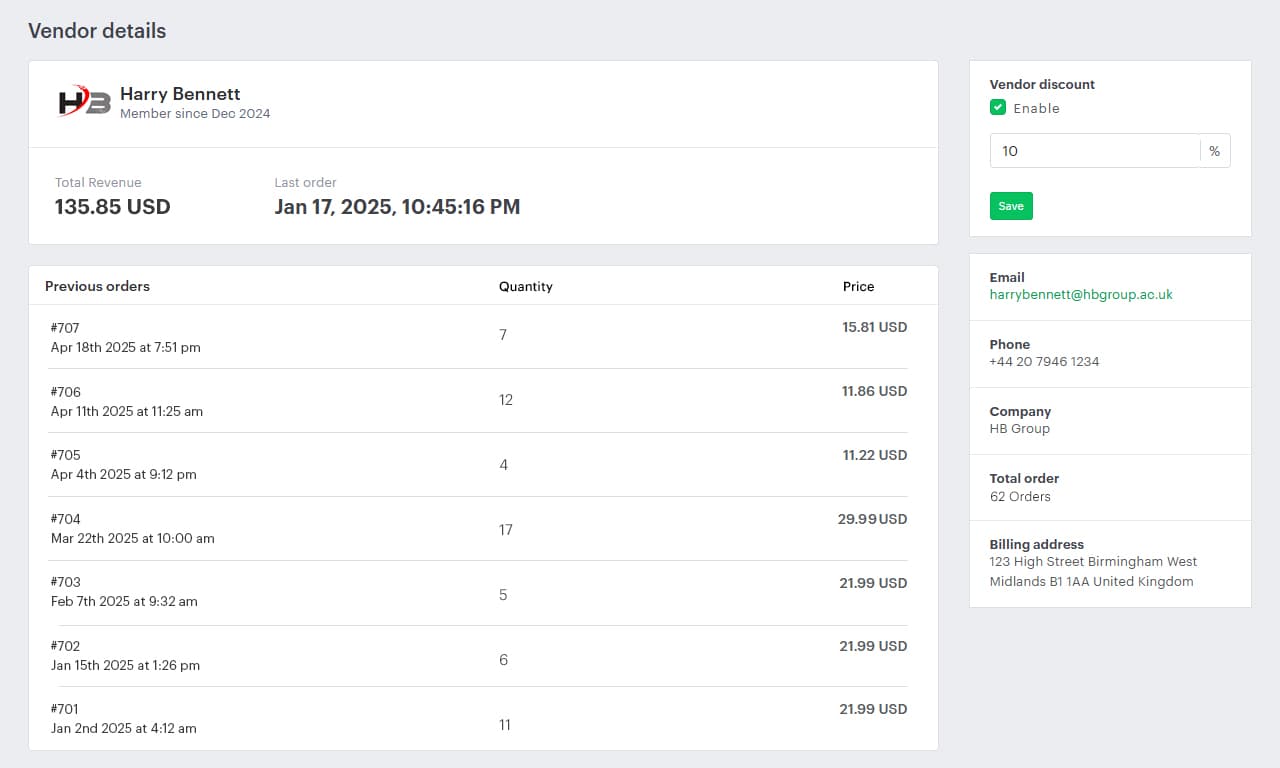The height and width of the screenshot is (768, 1280).
Task: Click Harry Bennett's vendor name
Action: tap(180, 94)
